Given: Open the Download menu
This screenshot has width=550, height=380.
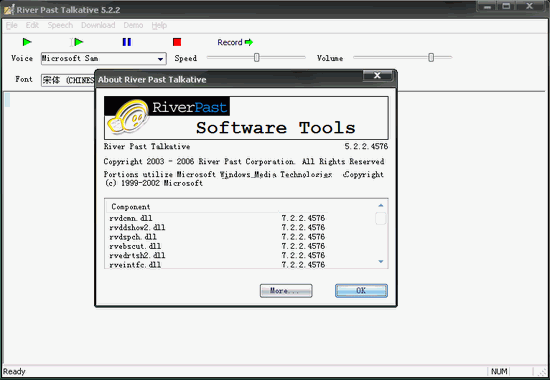Looking at the screenshot, I should coord(98,25).
